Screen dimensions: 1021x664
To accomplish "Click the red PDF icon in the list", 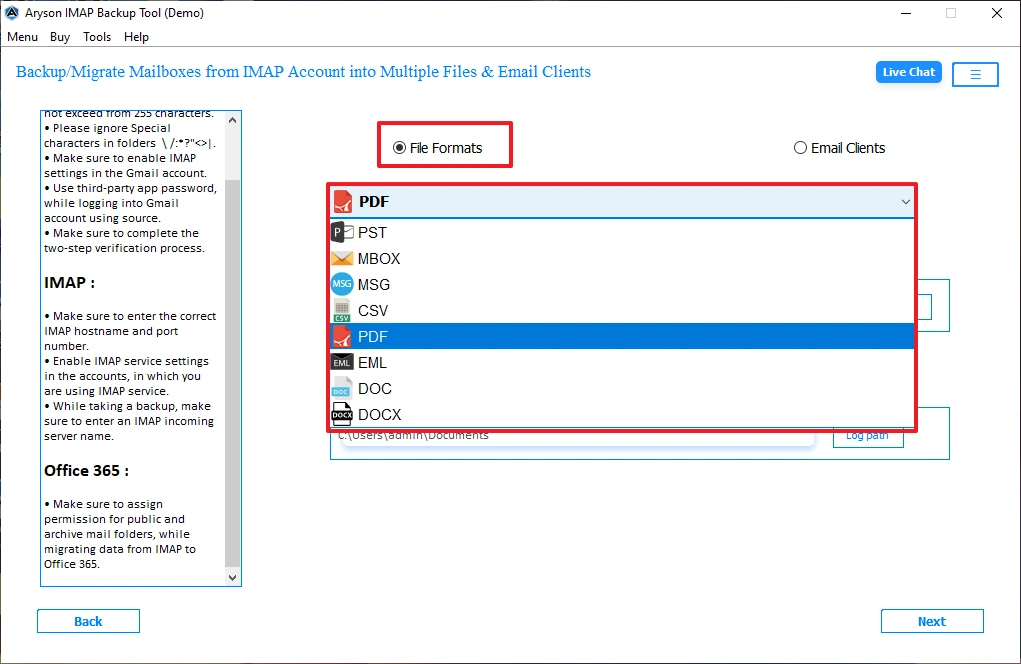I will click(341, 336).
